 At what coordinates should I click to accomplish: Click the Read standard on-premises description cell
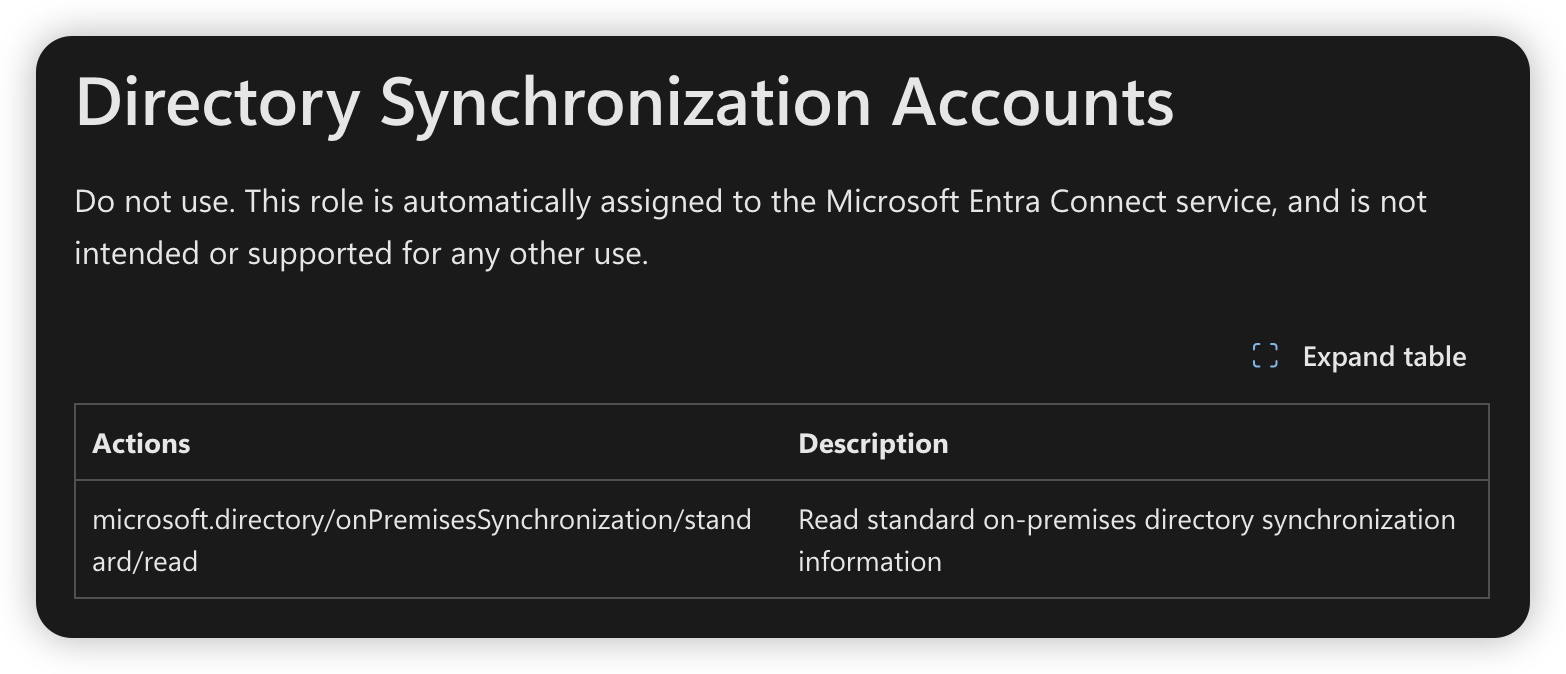click(1135, 540)
